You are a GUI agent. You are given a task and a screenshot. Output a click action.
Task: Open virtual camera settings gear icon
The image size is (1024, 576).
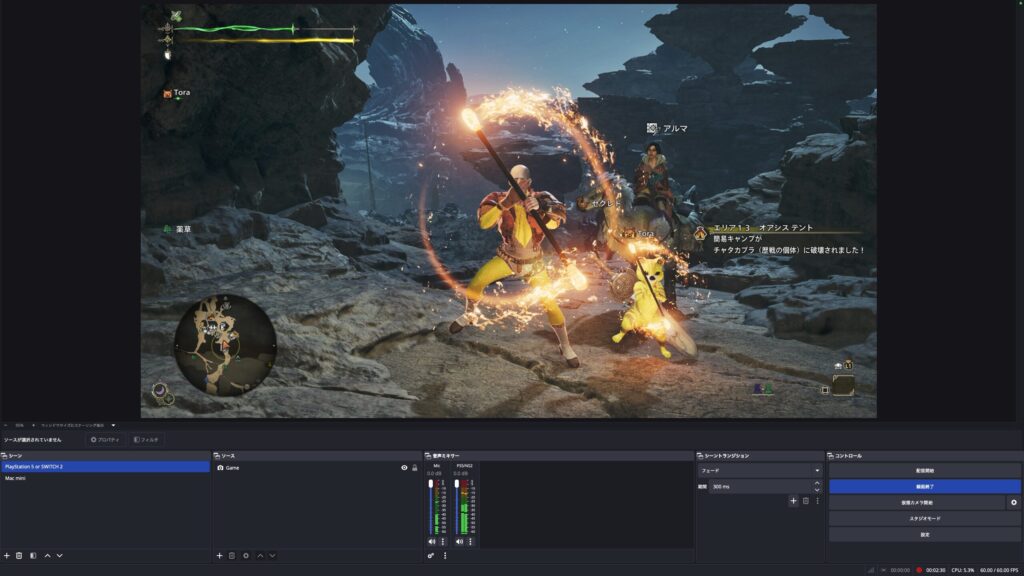1014,502
